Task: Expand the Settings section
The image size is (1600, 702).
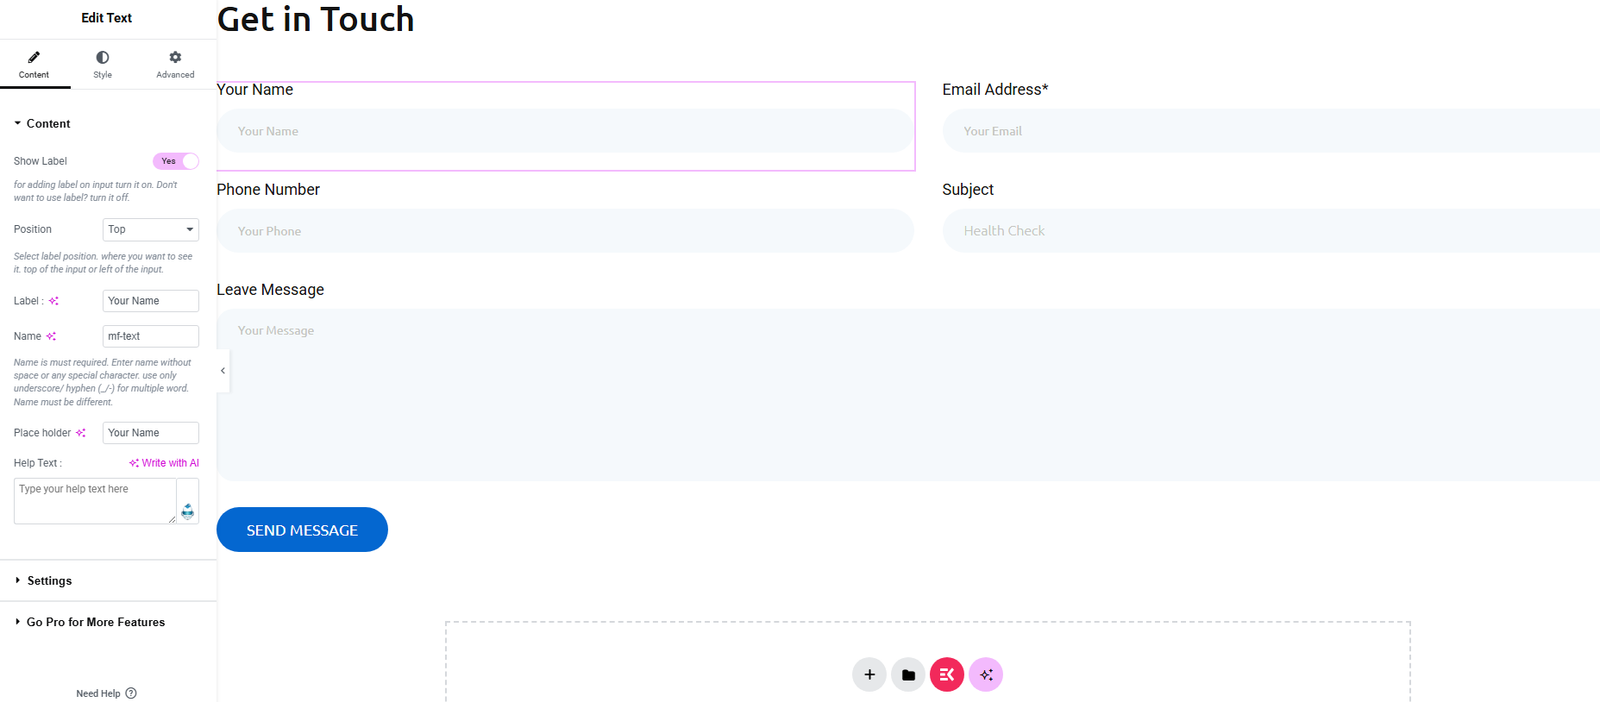Action: tap(49, 581)
